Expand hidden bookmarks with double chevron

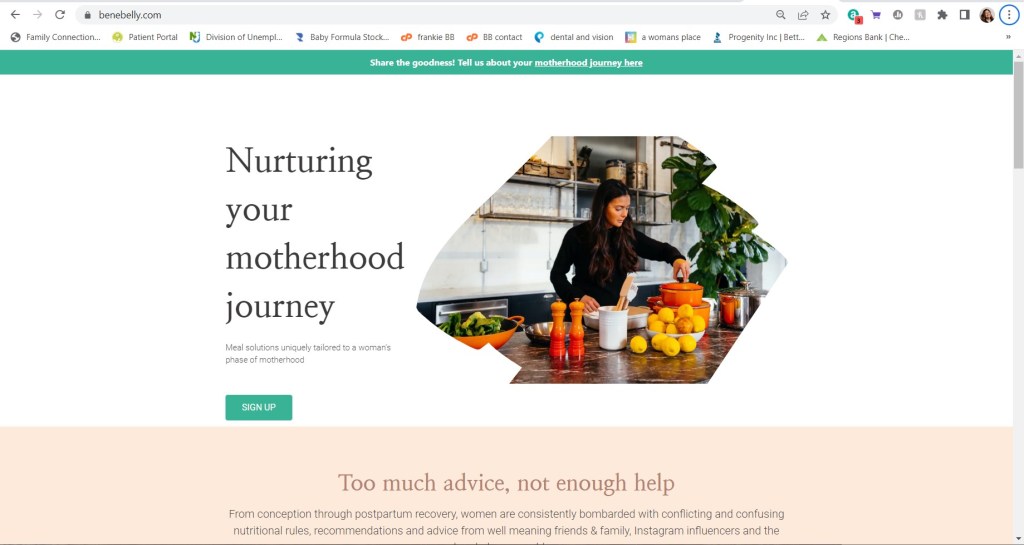(1008, 37)
